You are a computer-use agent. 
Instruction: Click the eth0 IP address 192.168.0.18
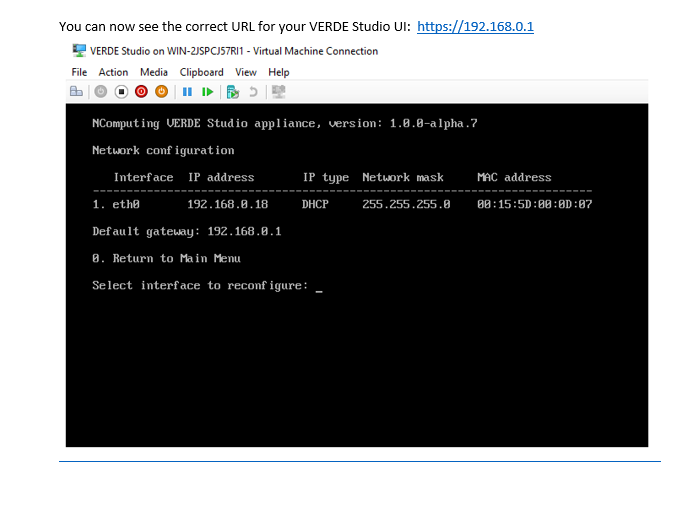pyautogui.click(x=228, y=204)
